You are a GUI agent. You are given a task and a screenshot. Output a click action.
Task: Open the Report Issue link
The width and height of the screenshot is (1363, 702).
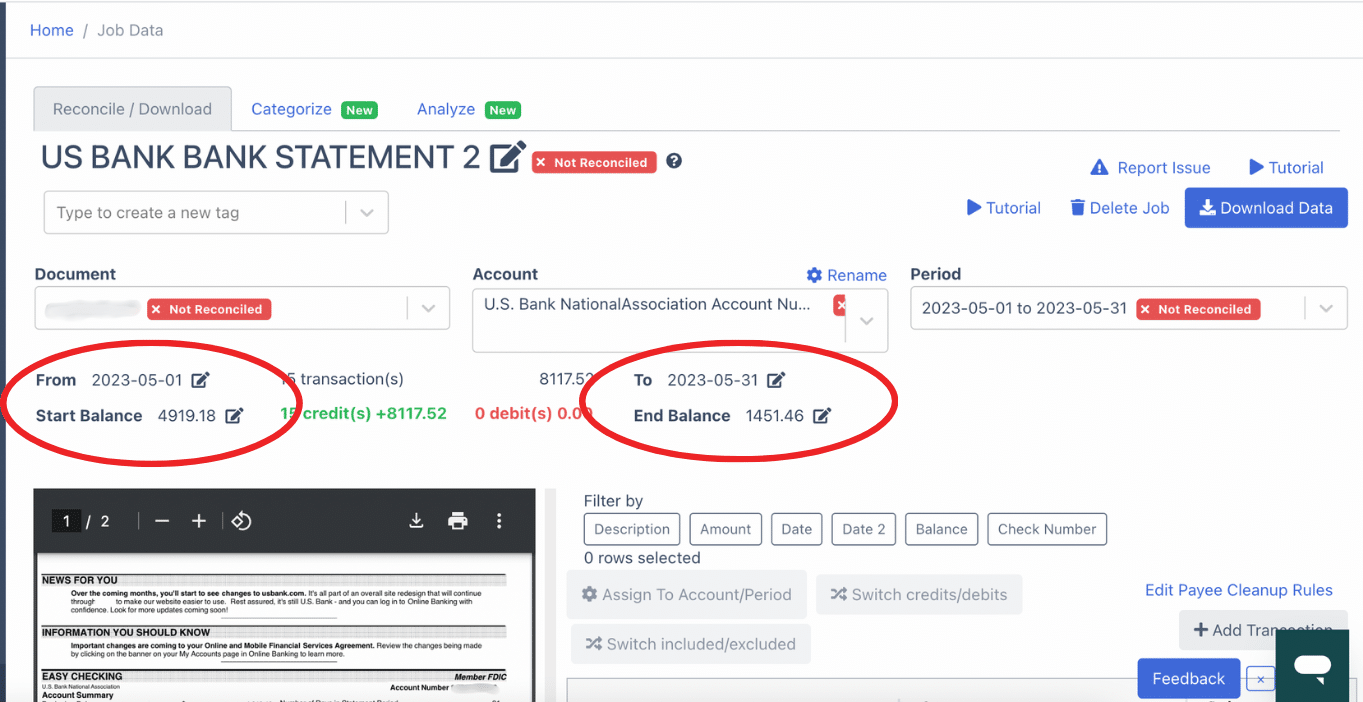click(x=1150, y=168)
